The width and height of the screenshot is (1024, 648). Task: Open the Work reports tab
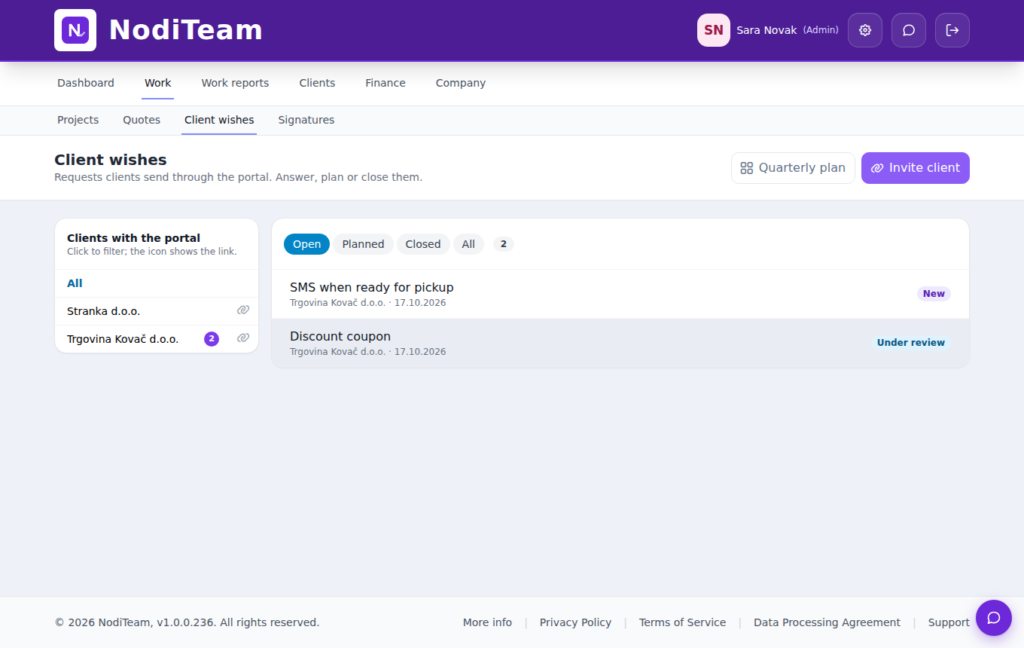click(x=235, y=83)
